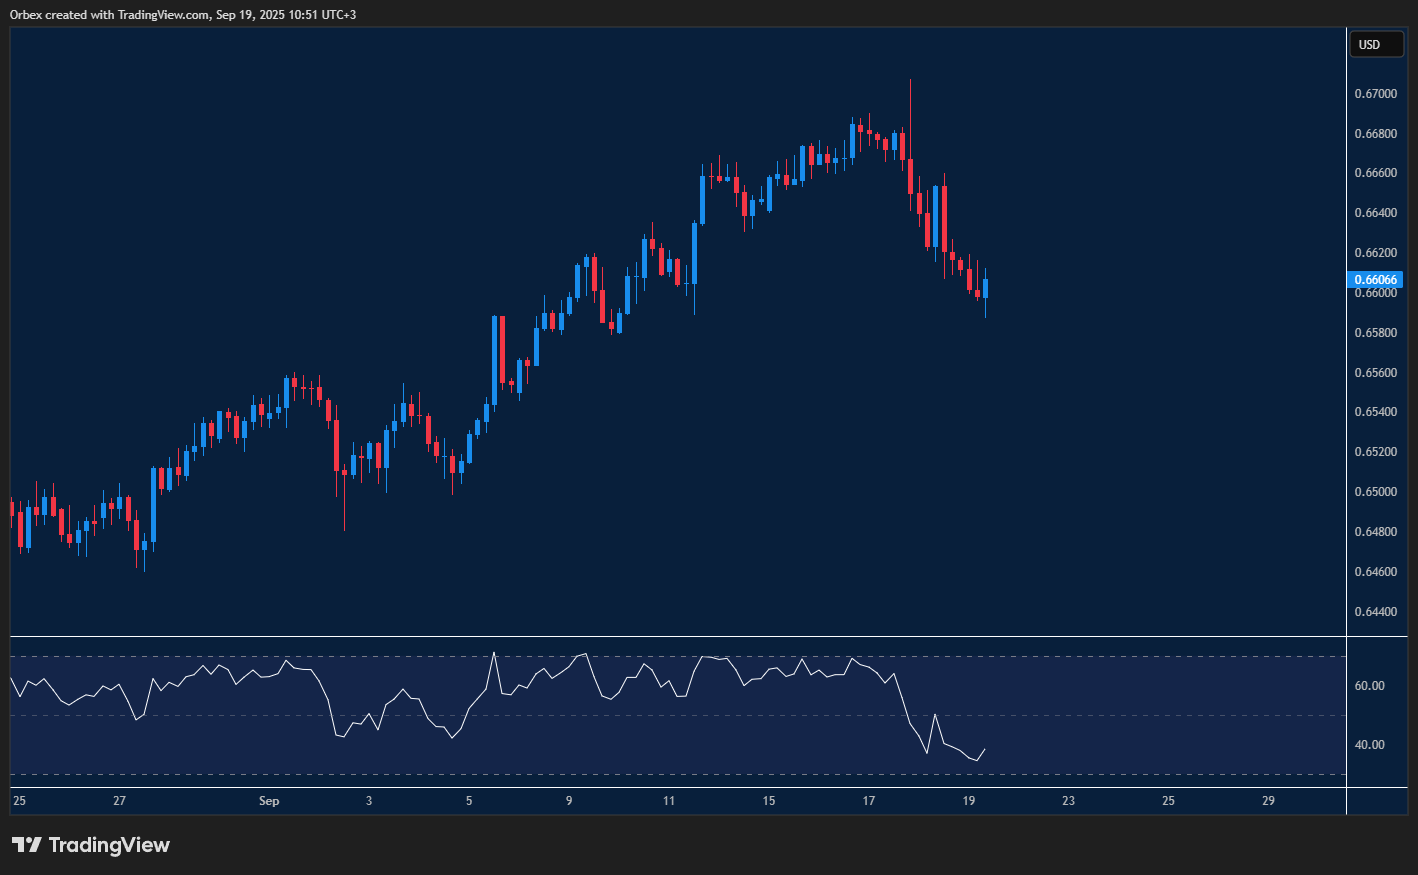Click the TradingView wordmark text
Image resolution: width=1418 pixels, height=875 pixels.
tap(109, 845)
